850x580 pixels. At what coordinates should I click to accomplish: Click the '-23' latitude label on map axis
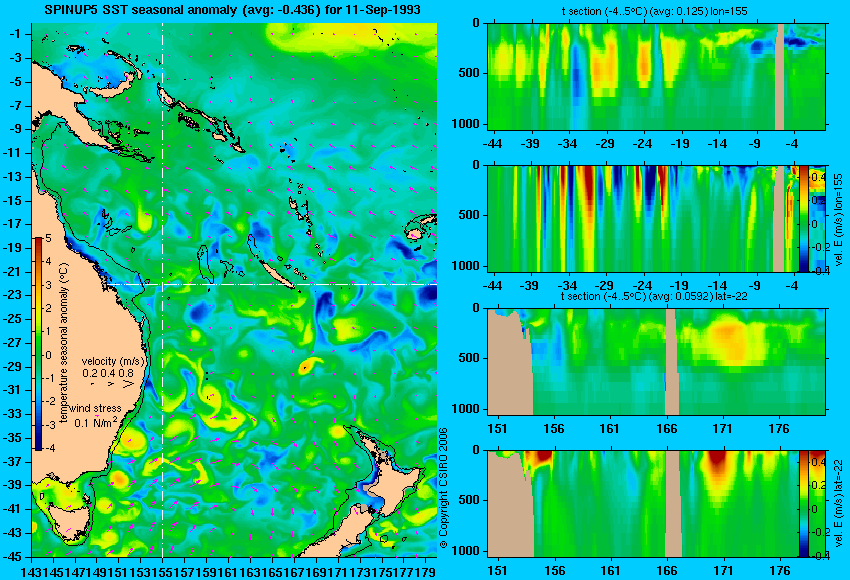pos(14,295)
